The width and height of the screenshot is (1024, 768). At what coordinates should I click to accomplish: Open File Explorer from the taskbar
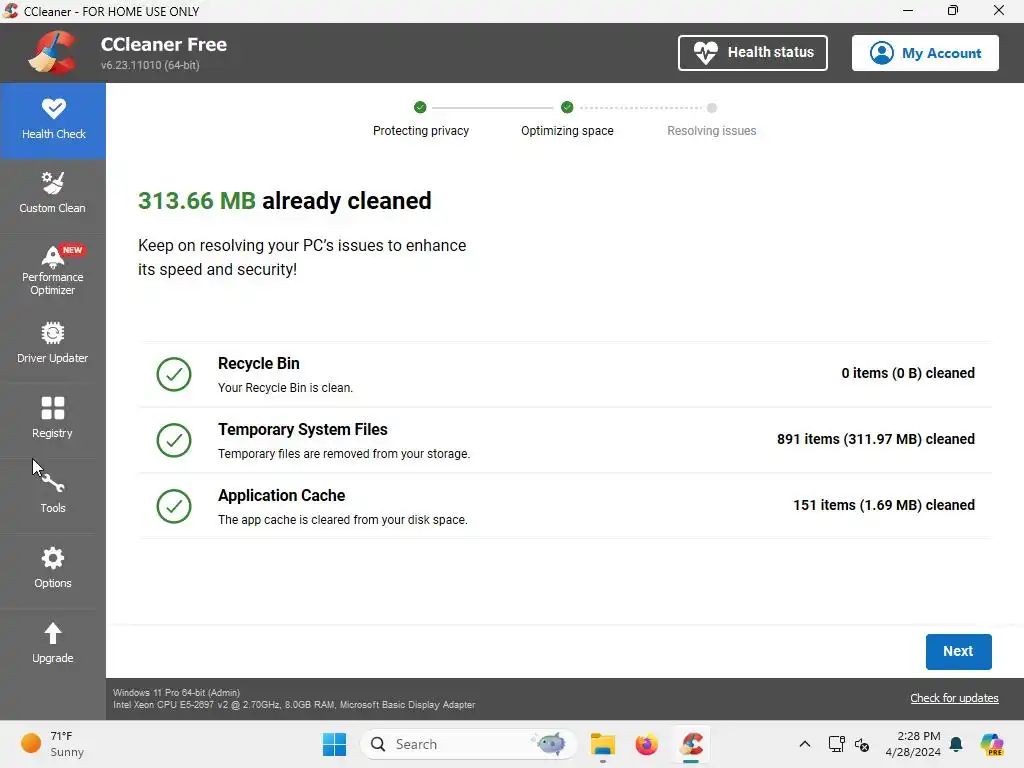tap(603, 744)
